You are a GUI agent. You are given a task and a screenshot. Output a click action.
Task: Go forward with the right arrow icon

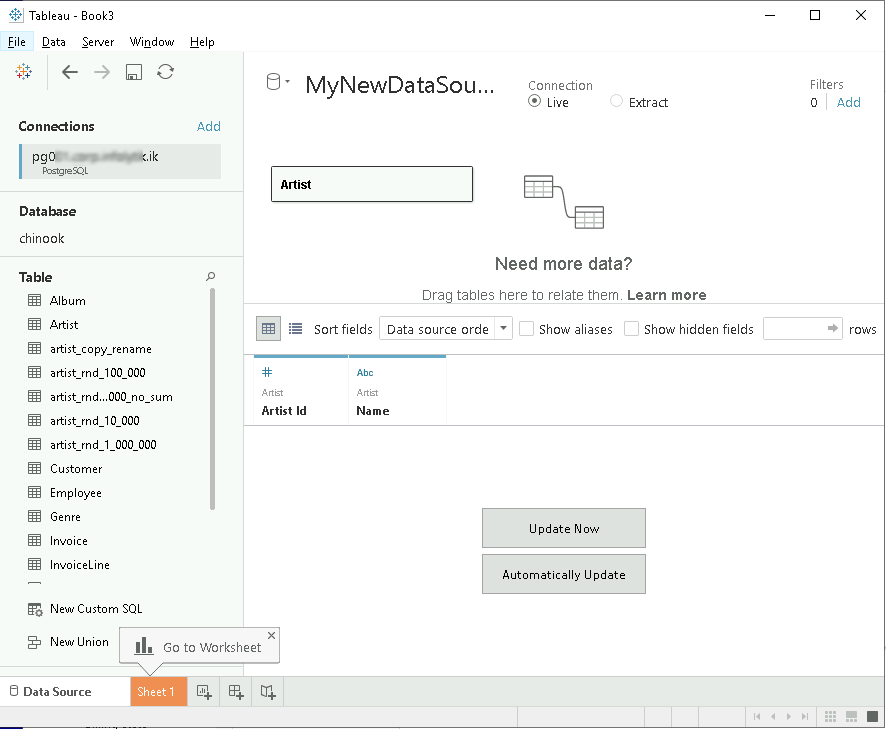point(102,72)
